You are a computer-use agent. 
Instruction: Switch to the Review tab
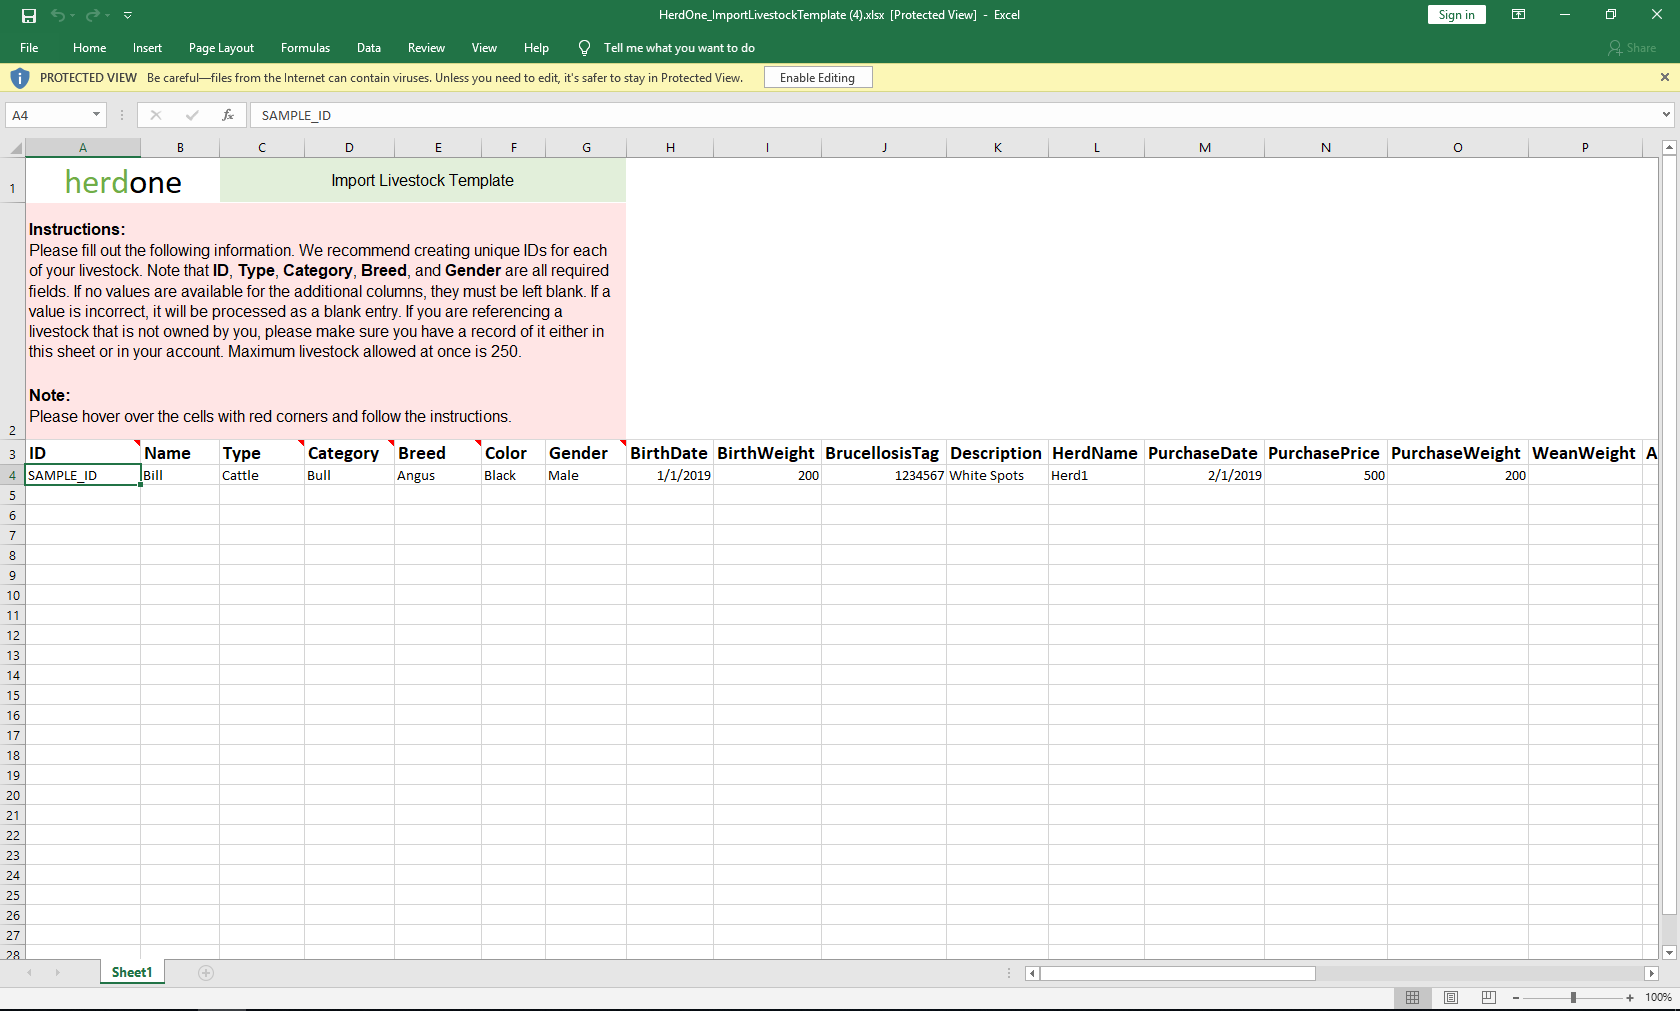point(426,48)
